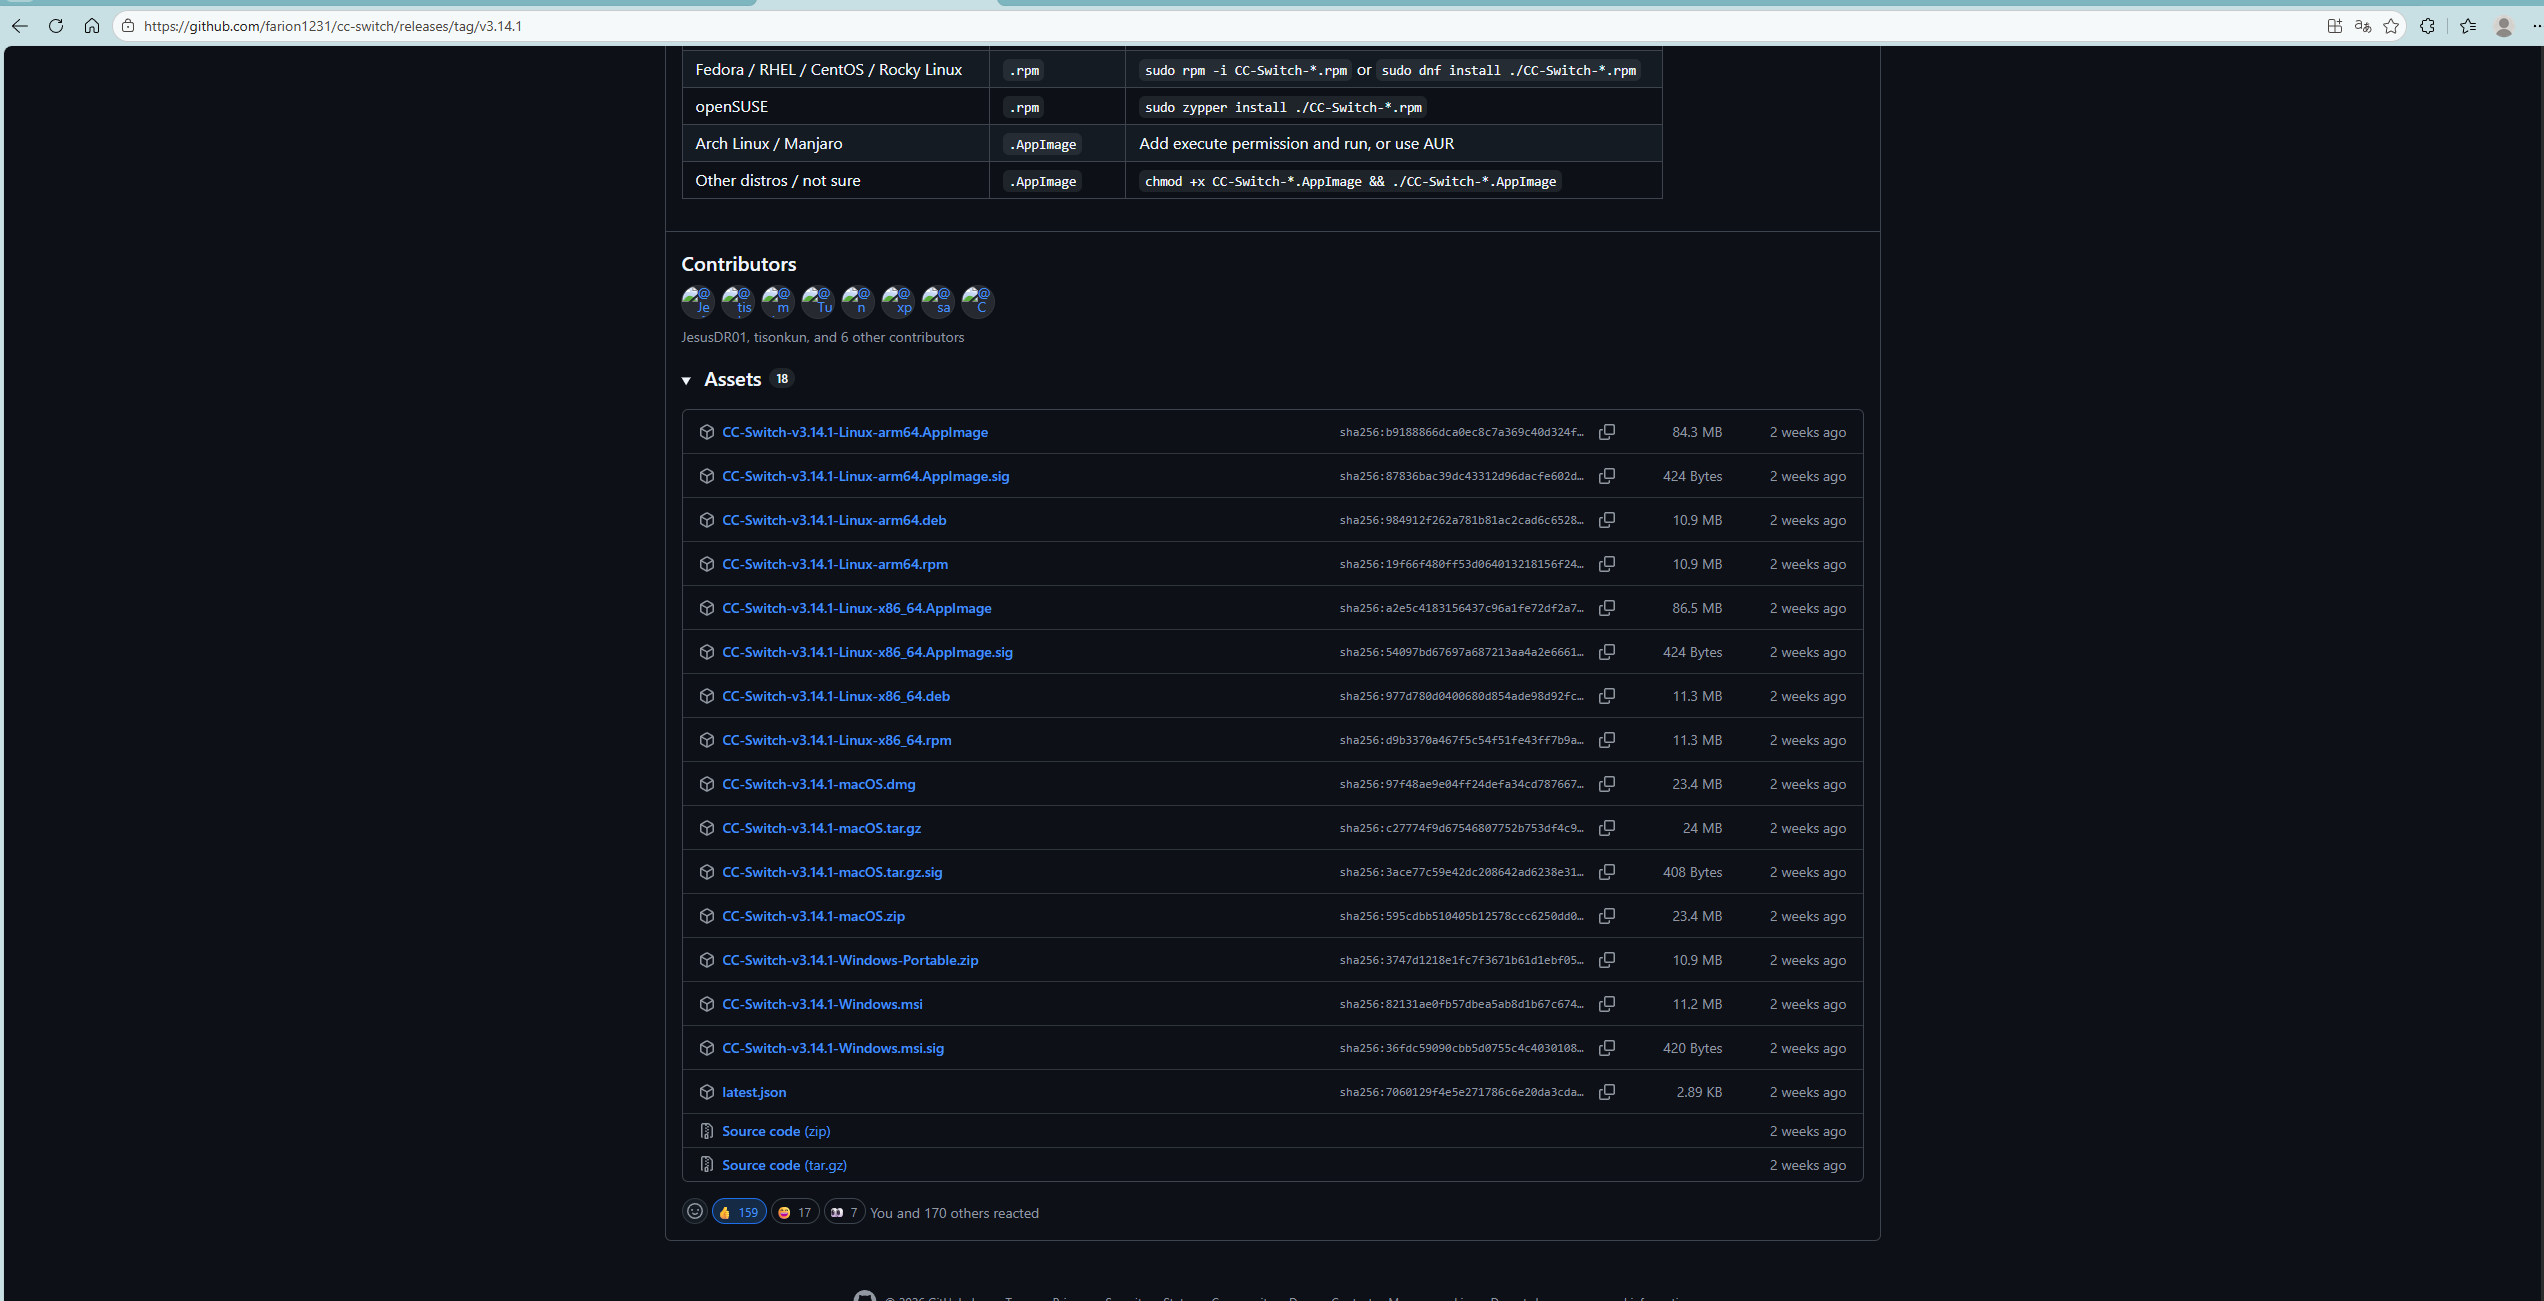2544x1301 pixels.
Task: Copy sha256 for Linux-arm64.AppImage.sig
Action: coord(1607,476)
